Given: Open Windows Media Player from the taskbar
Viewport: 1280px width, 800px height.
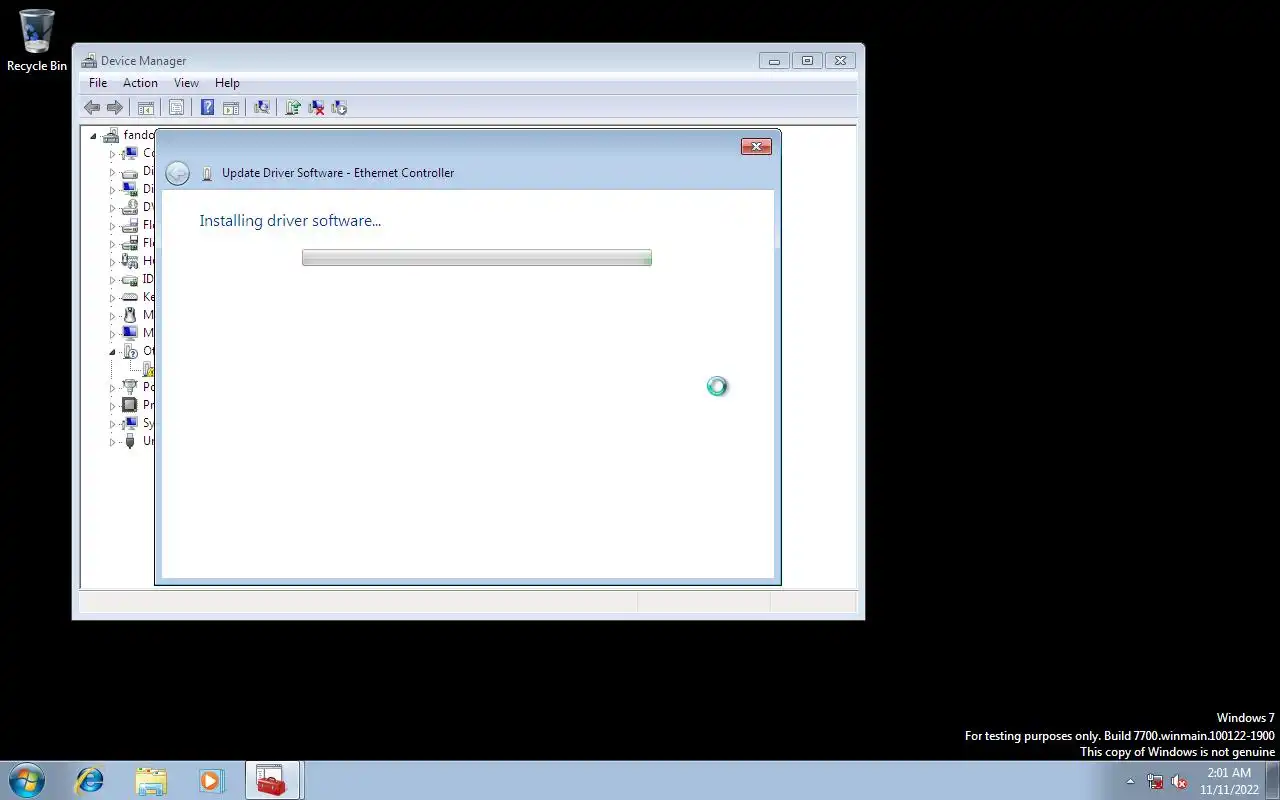Looking at the screenshot, I should [x=211, y=780].
